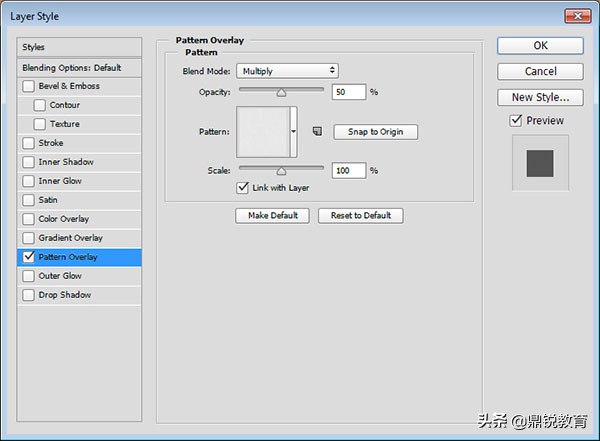
Task: Click the pattern preview swatch
Action: pyautogui.click(x=263, y=132)
